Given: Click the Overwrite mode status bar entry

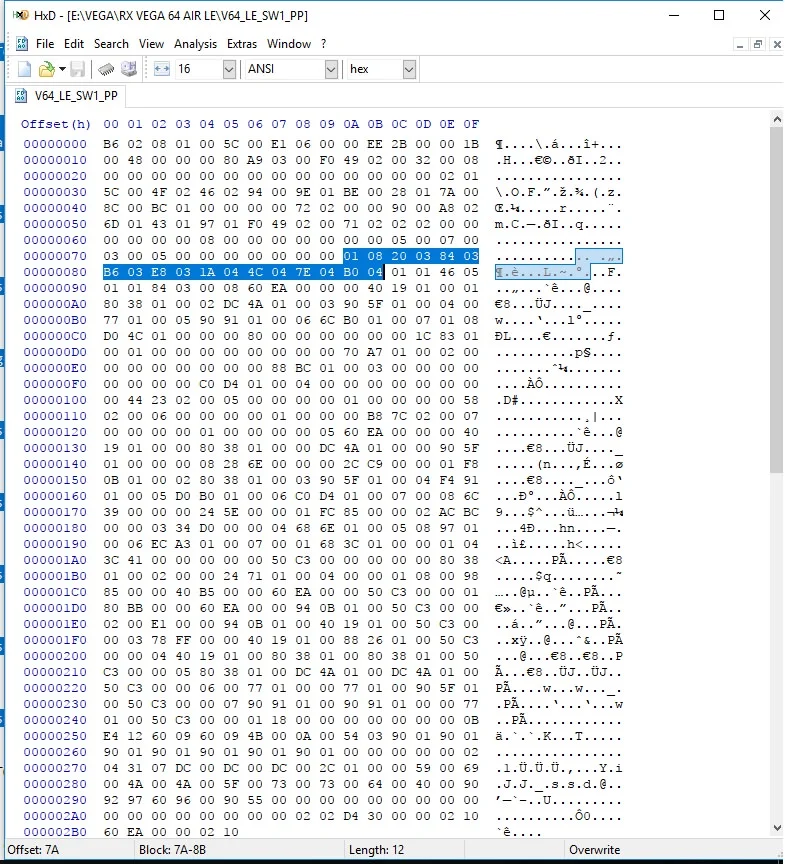Looking at the screenshot, I should point(594,850).
